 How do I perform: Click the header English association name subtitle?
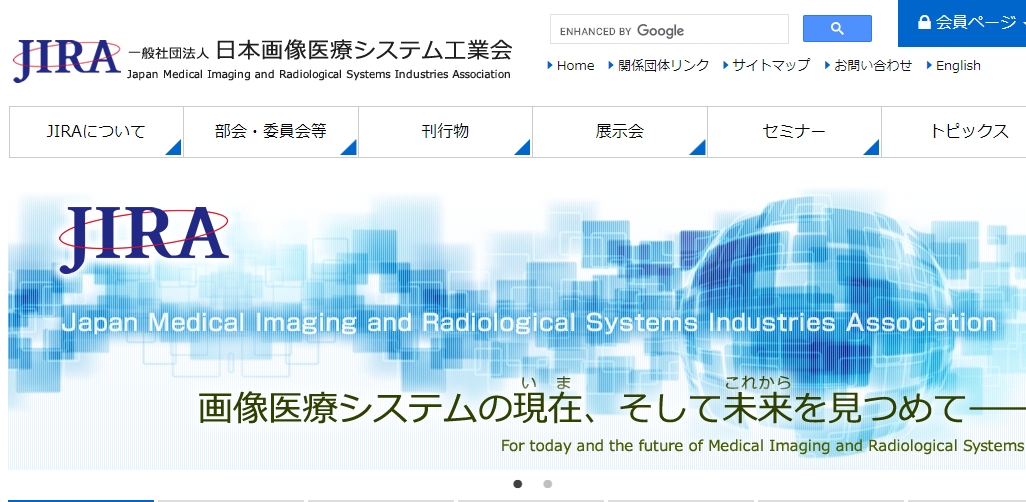[319, 75]
